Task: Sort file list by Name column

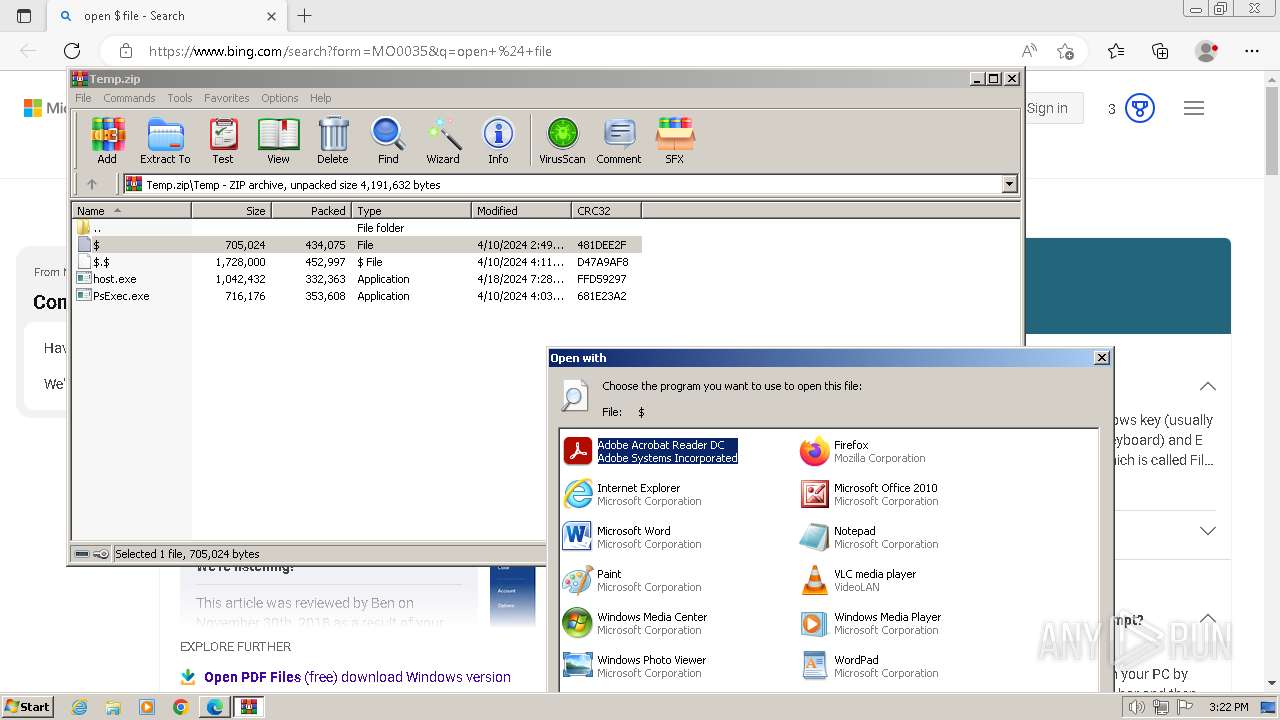Action: (131, 210)
